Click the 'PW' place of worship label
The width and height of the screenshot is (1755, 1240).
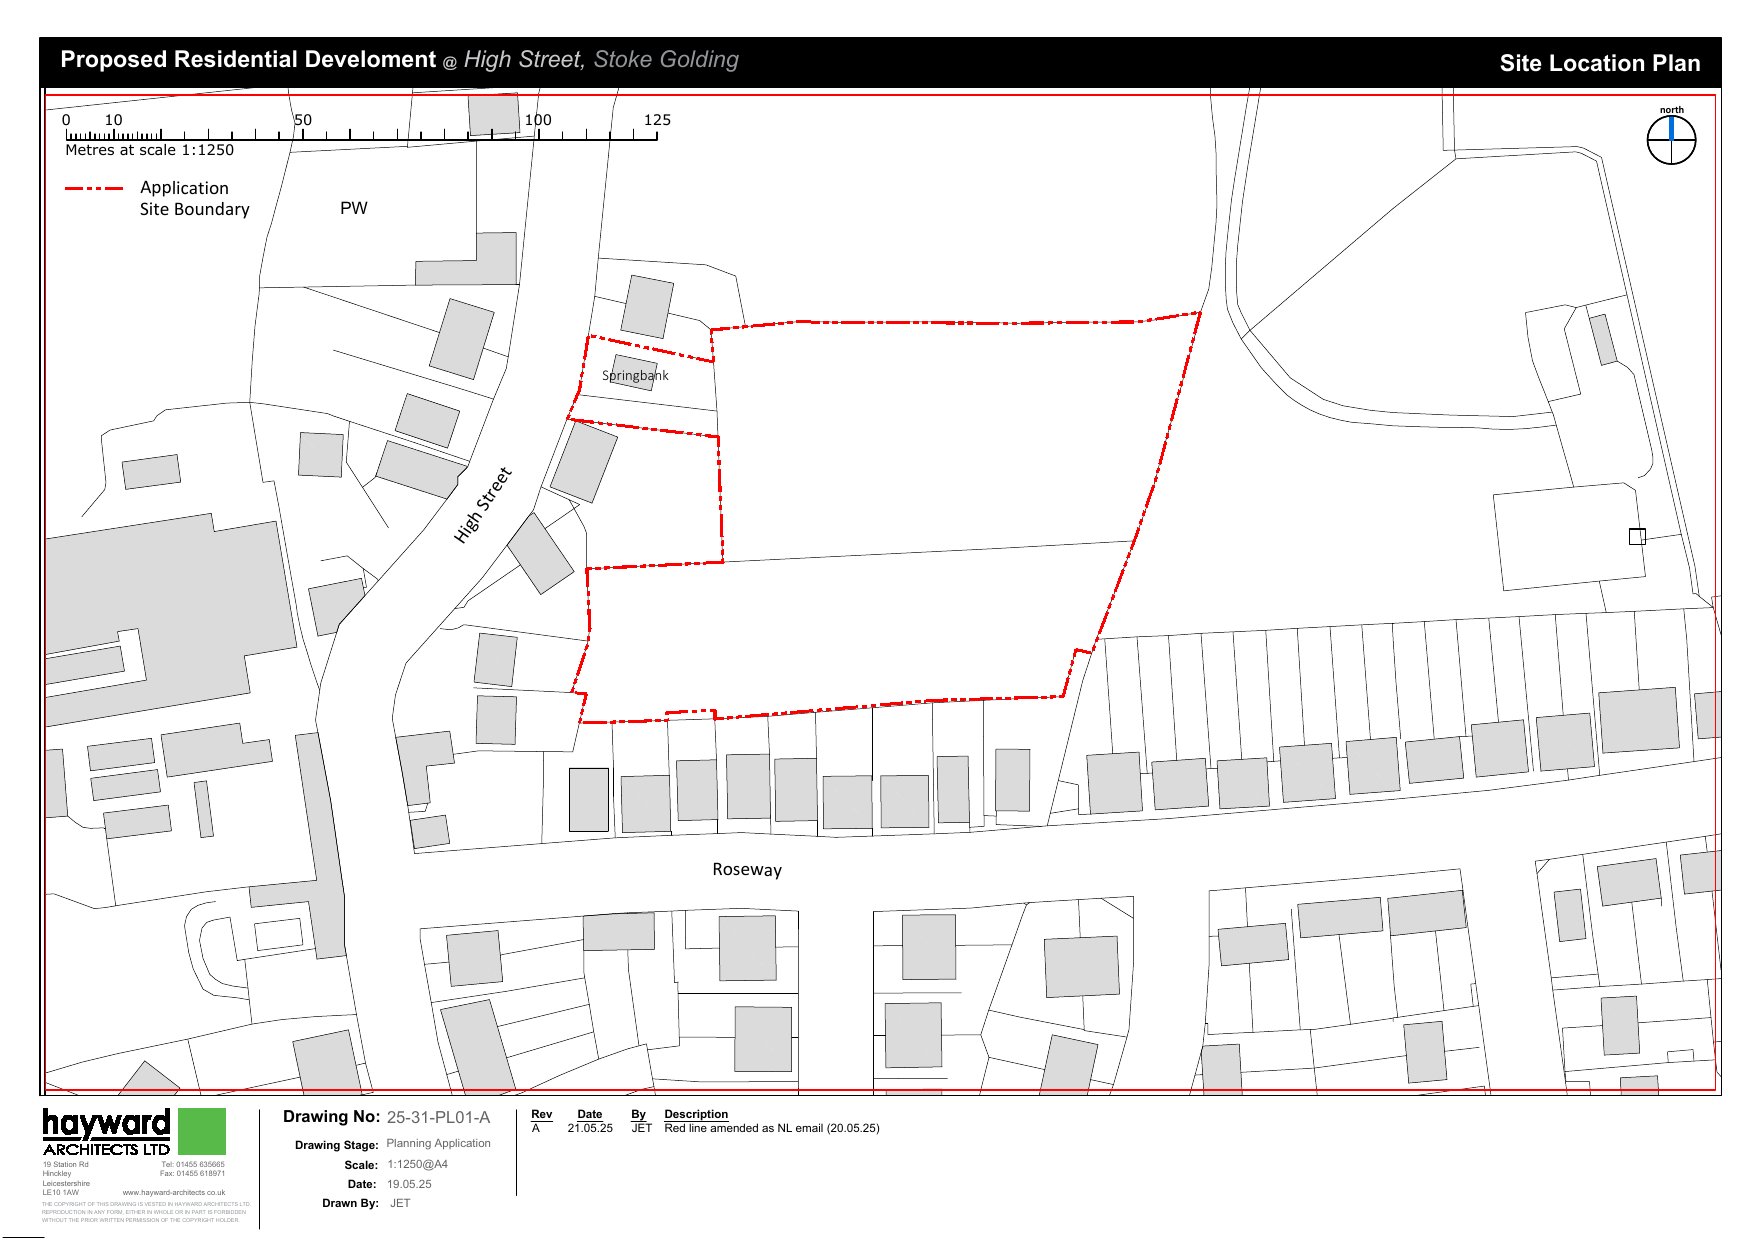pos(353,208)
